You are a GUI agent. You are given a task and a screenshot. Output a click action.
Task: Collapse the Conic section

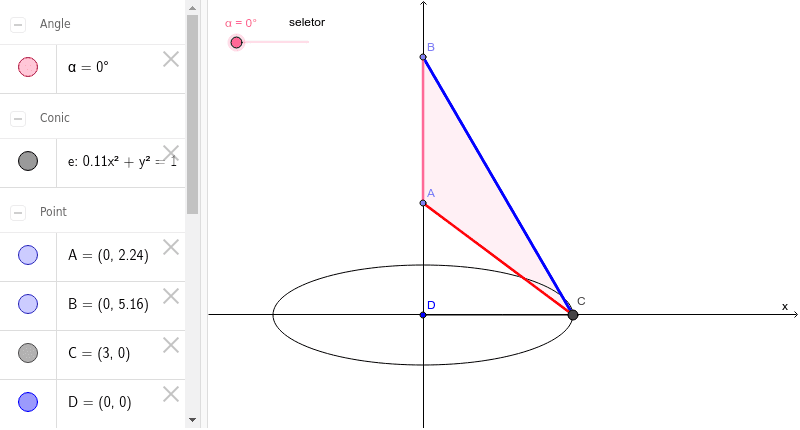(18, 118)
